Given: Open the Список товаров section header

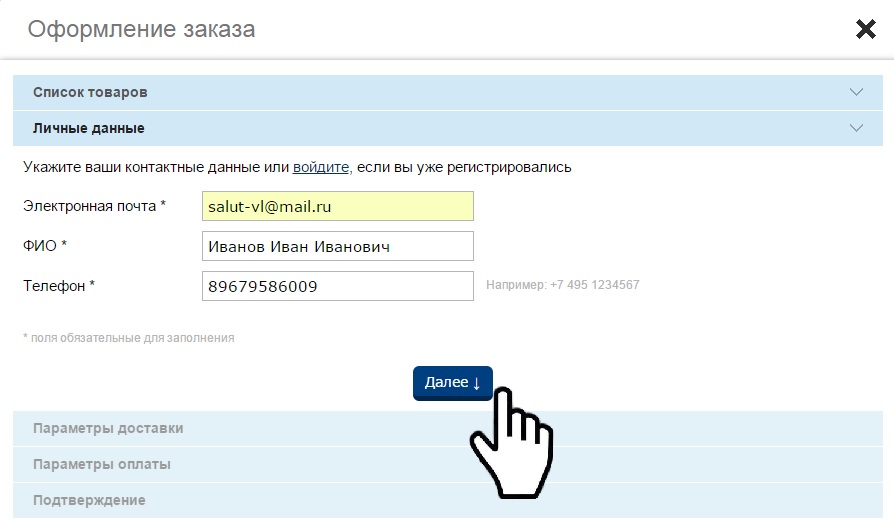Looking at the screenshot, I should (448, 92).
